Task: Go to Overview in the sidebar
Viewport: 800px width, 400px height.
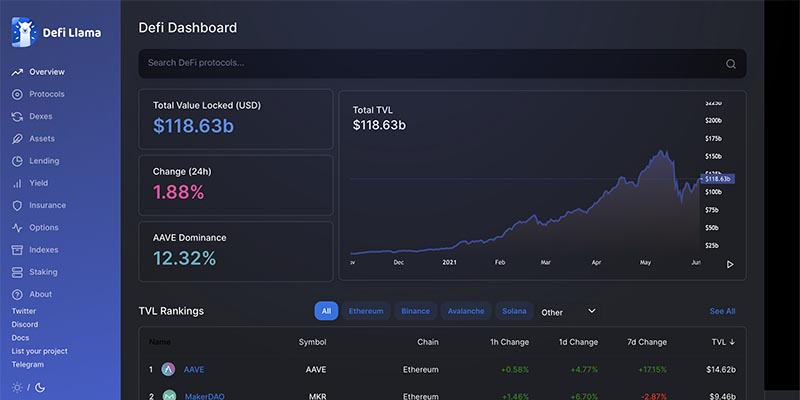Action: (46, 72)
